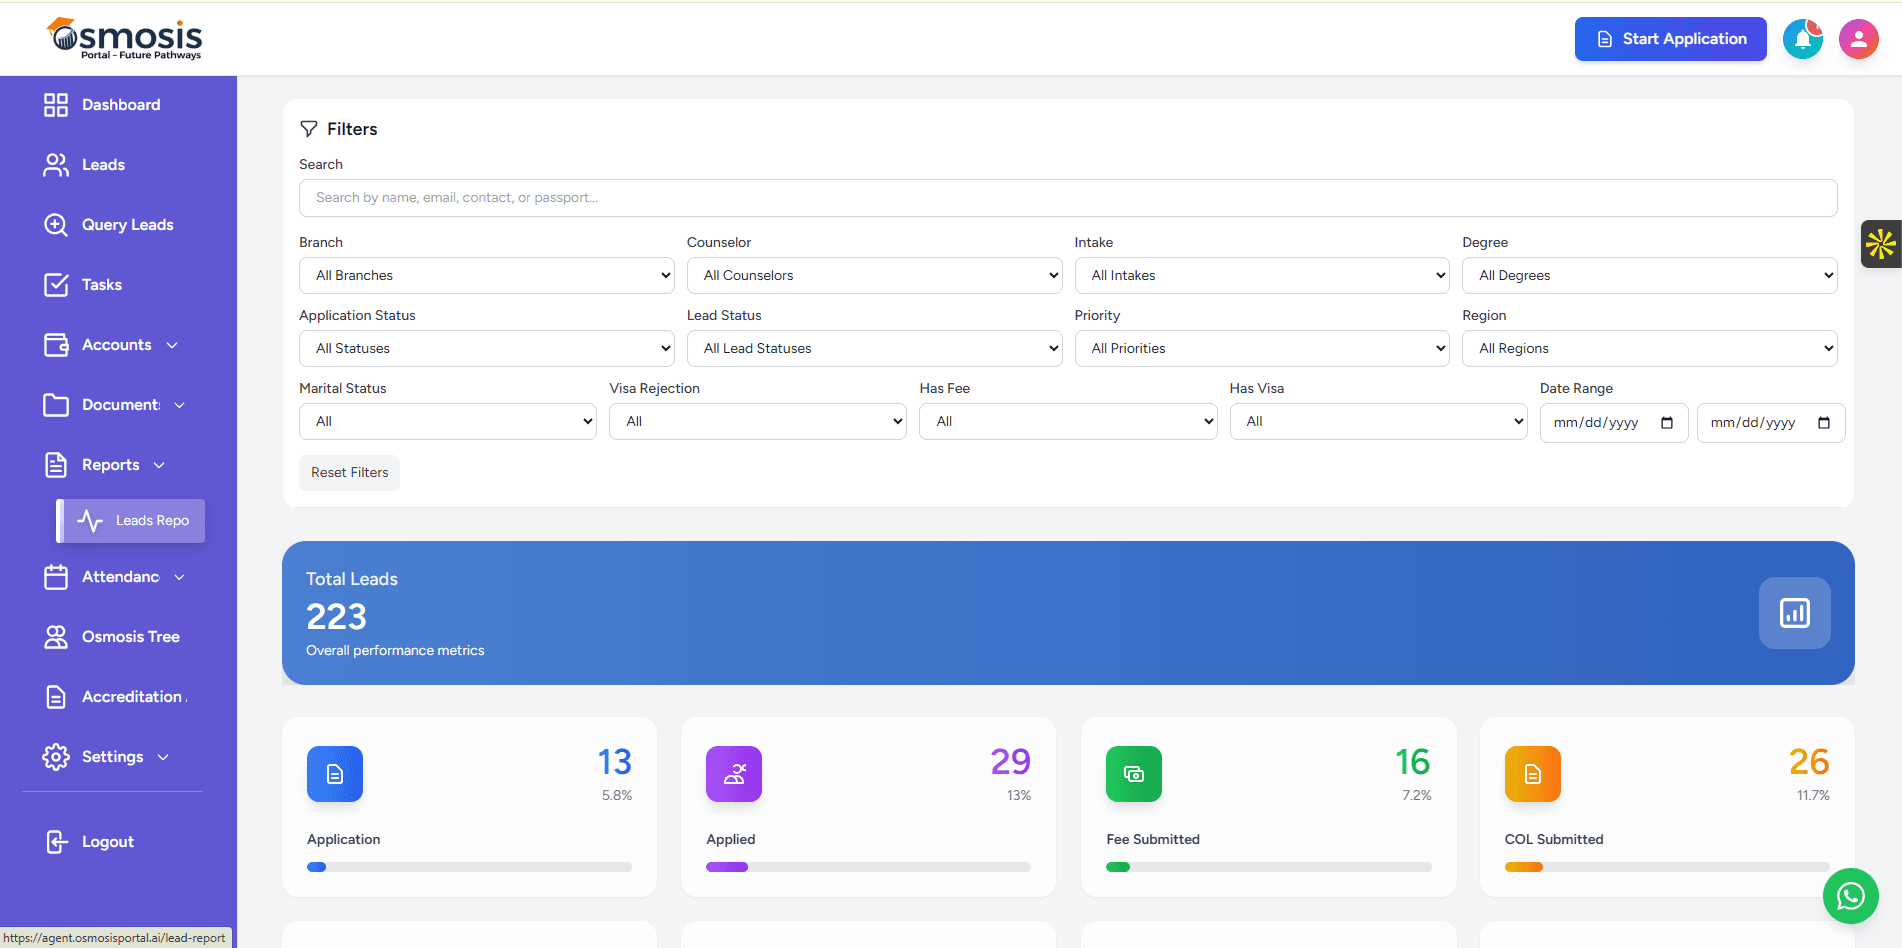Click the Tasks checkmark icon

[x=57, y=284]
